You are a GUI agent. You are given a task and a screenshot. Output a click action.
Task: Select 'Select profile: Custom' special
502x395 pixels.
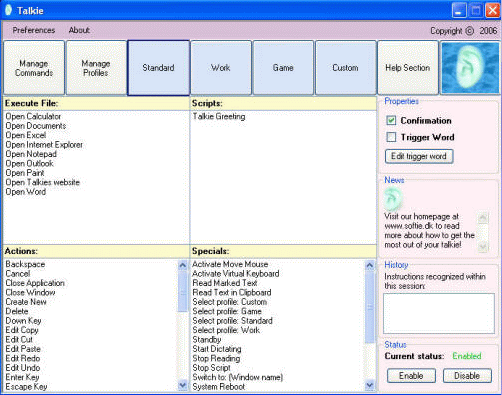[230, 302]
